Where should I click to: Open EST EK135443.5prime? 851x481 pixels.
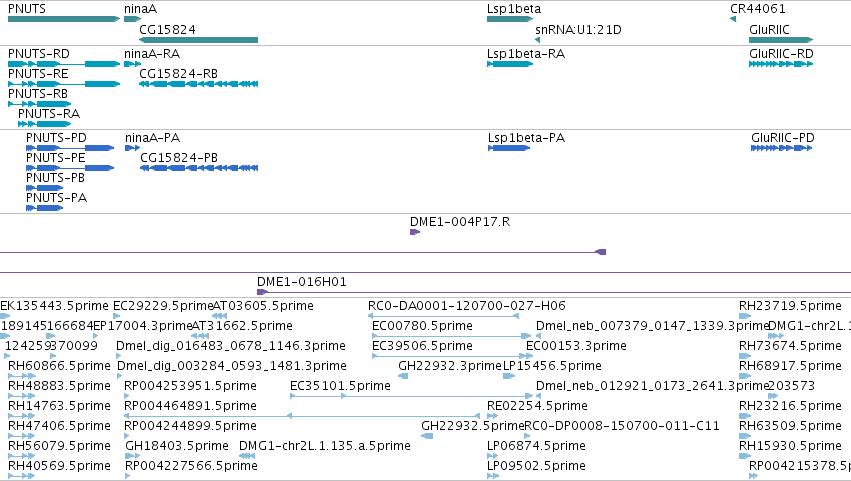pyautogui.click(x=54, y=306)
